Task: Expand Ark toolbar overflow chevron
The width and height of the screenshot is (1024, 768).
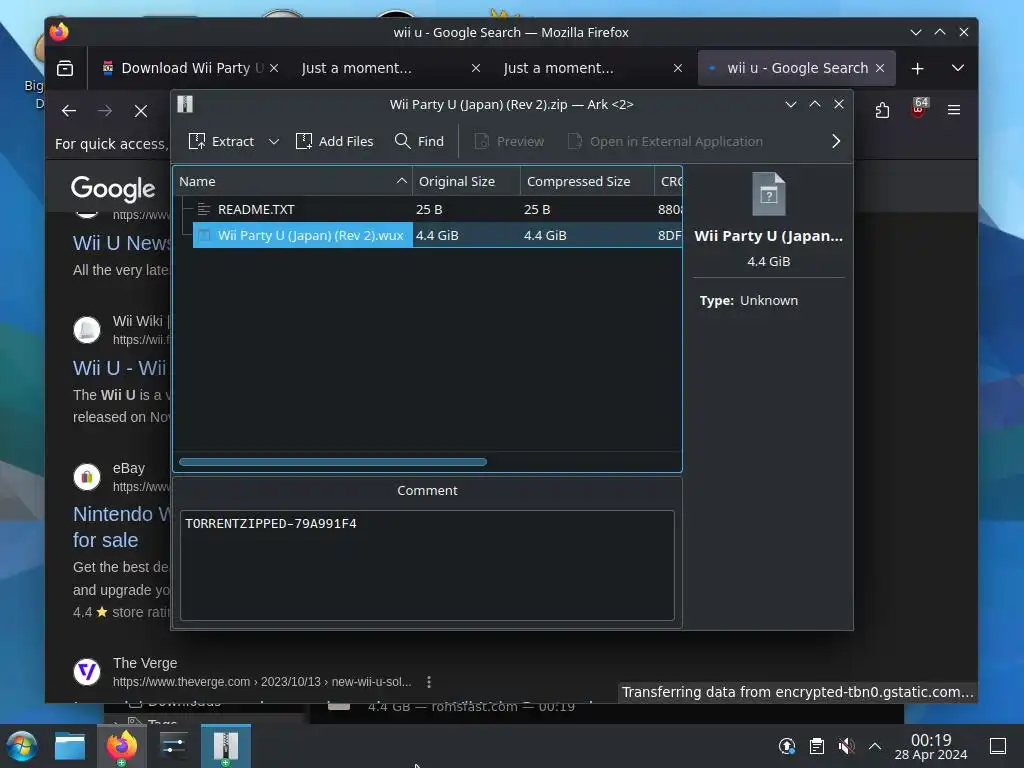Action: coord(836,141)
